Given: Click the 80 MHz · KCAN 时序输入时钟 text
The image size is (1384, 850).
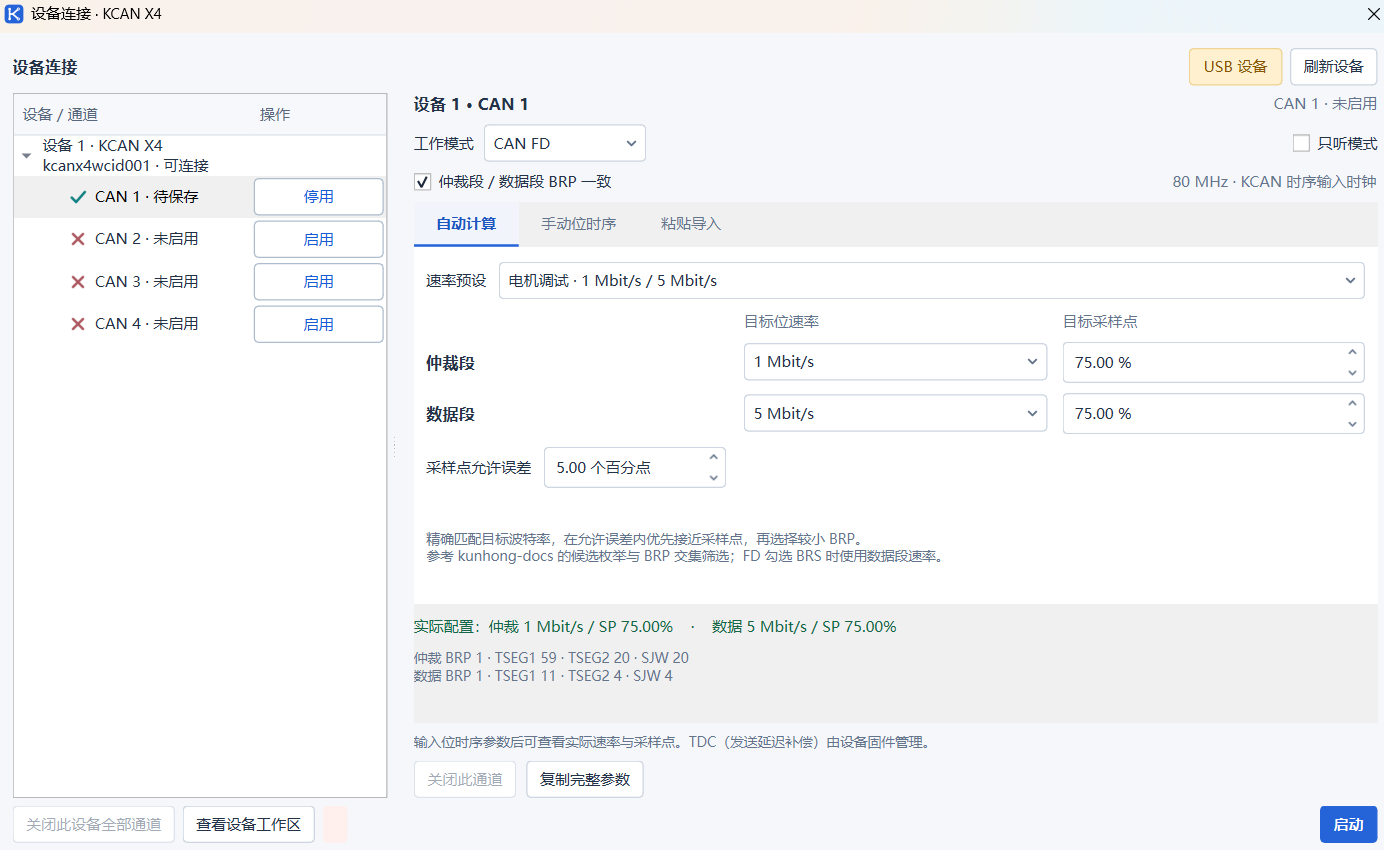Looking at the screenshot, I should pyautogui.click(x=1274, y=182).
